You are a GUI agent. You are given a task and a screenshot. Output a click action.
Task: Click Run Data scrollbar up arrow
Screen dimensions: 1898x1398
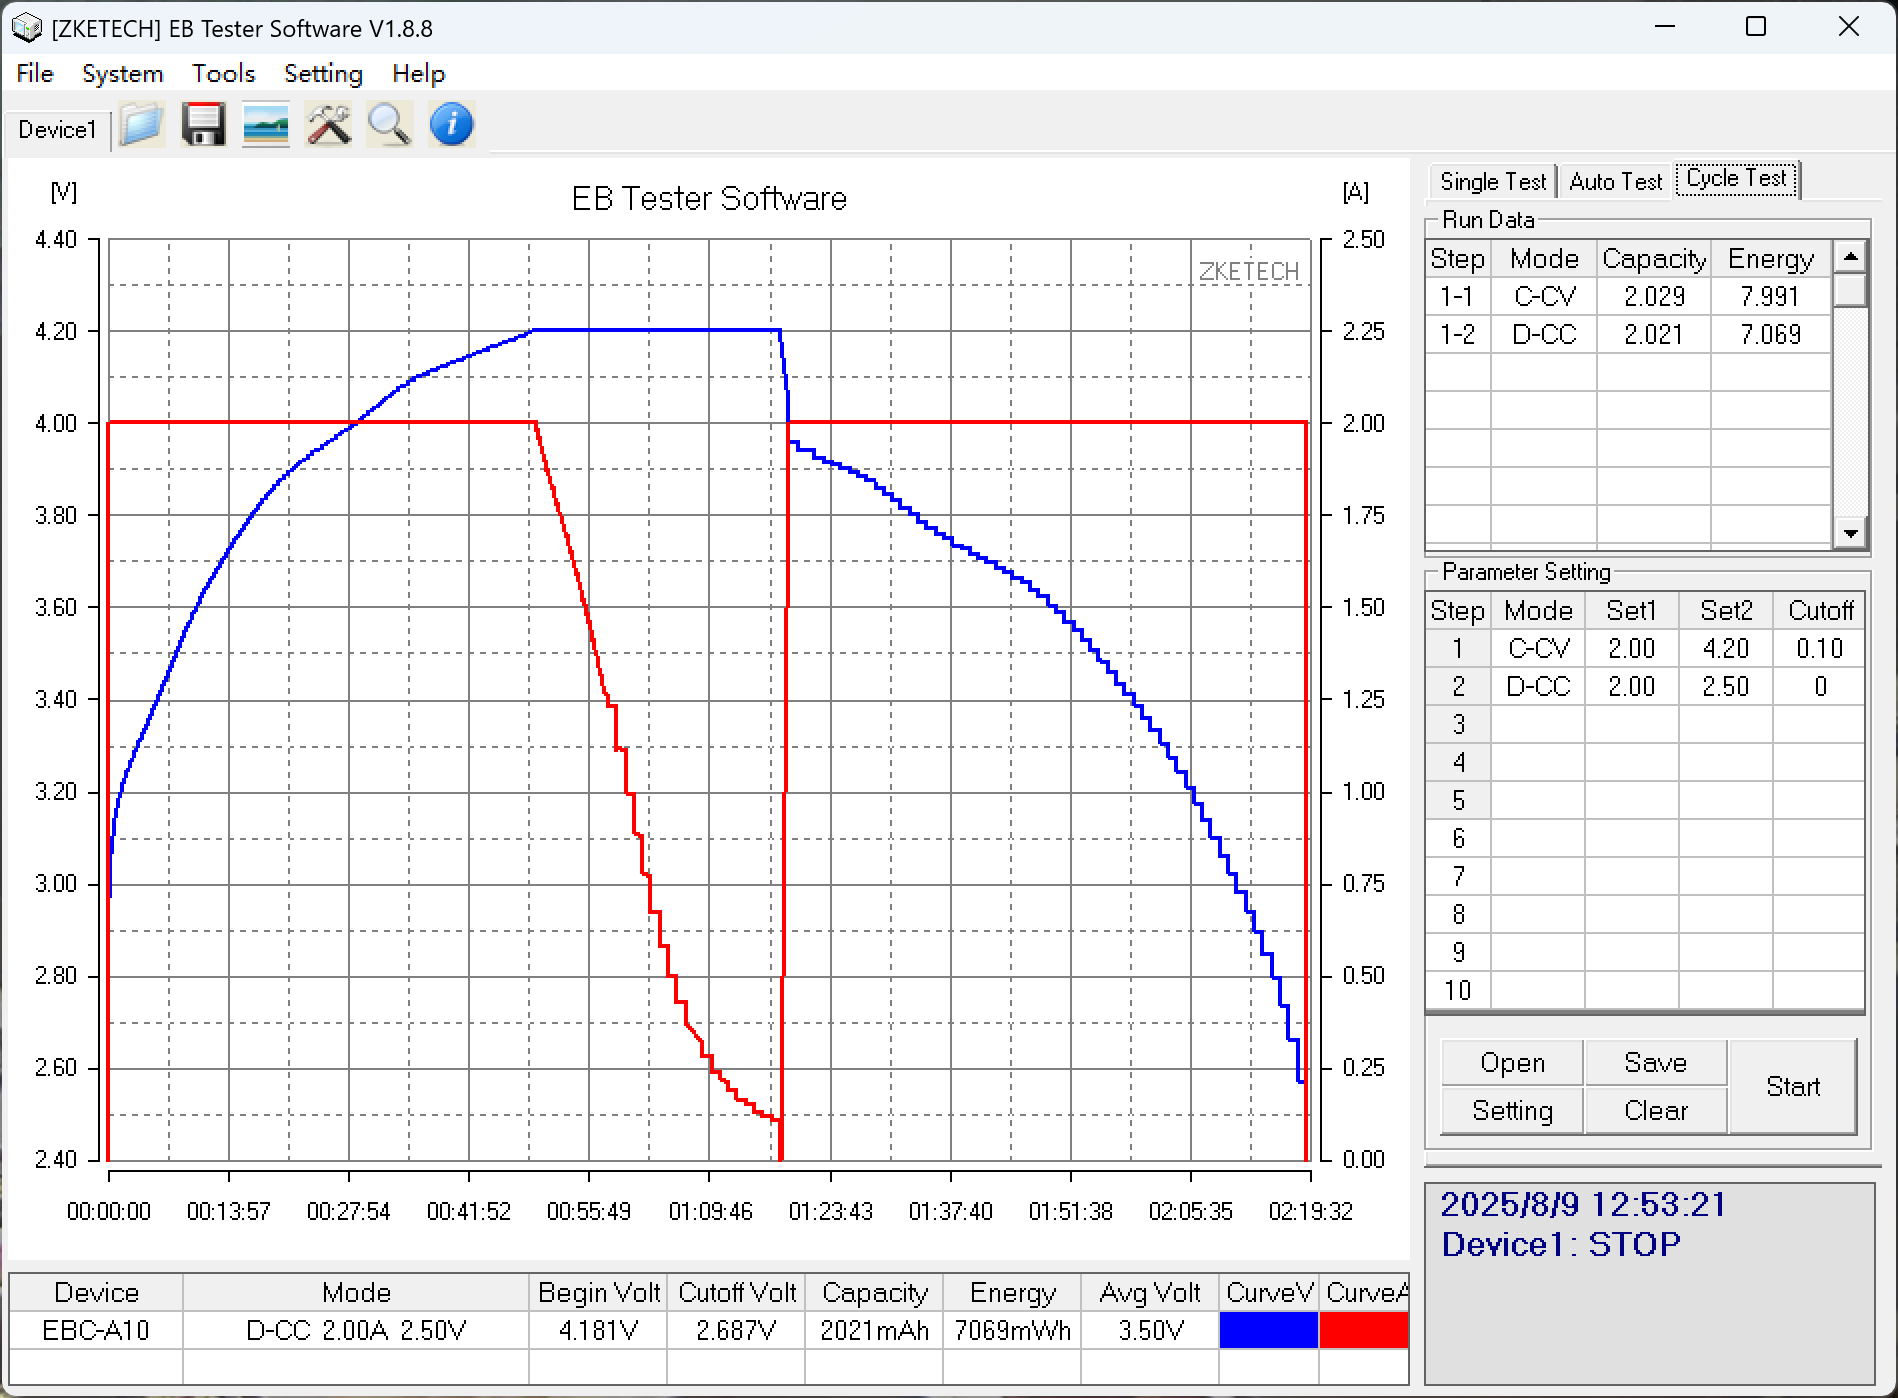coord(1851,257)
